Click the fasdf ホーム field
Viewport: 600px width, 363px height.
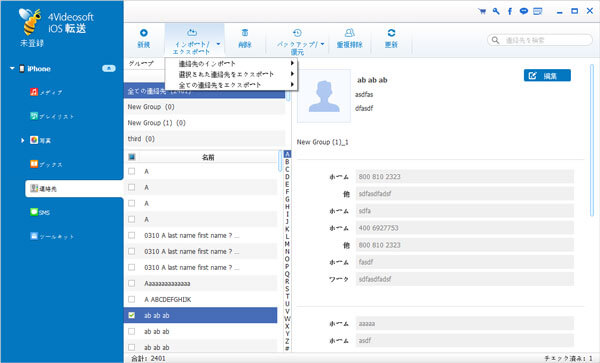[x=465, y=262]
